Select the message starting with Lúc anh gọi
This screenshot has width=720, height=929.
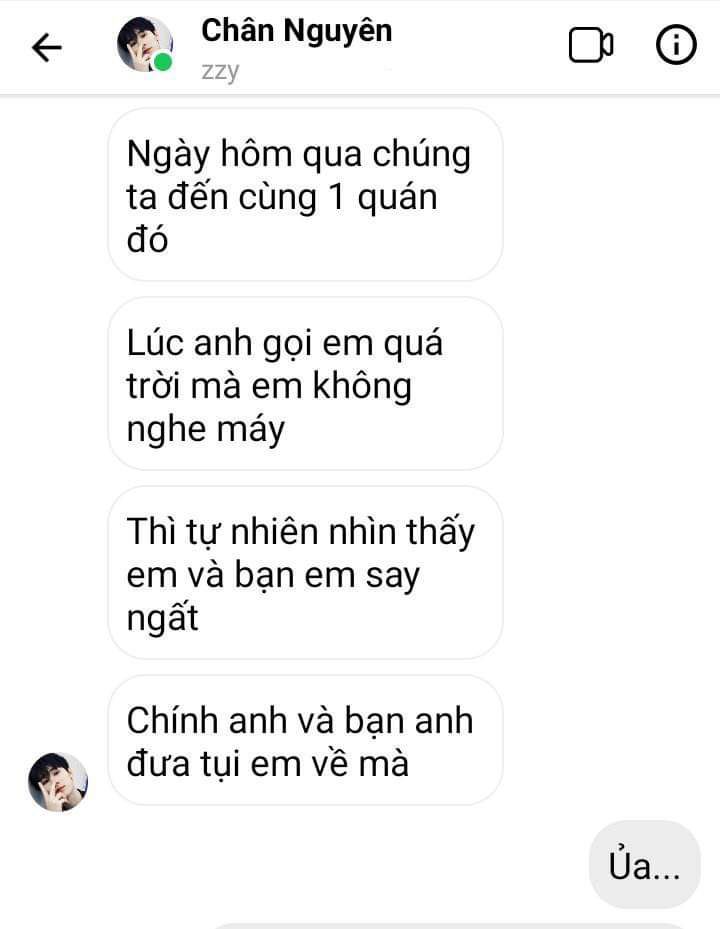click(x=305, y=384)
